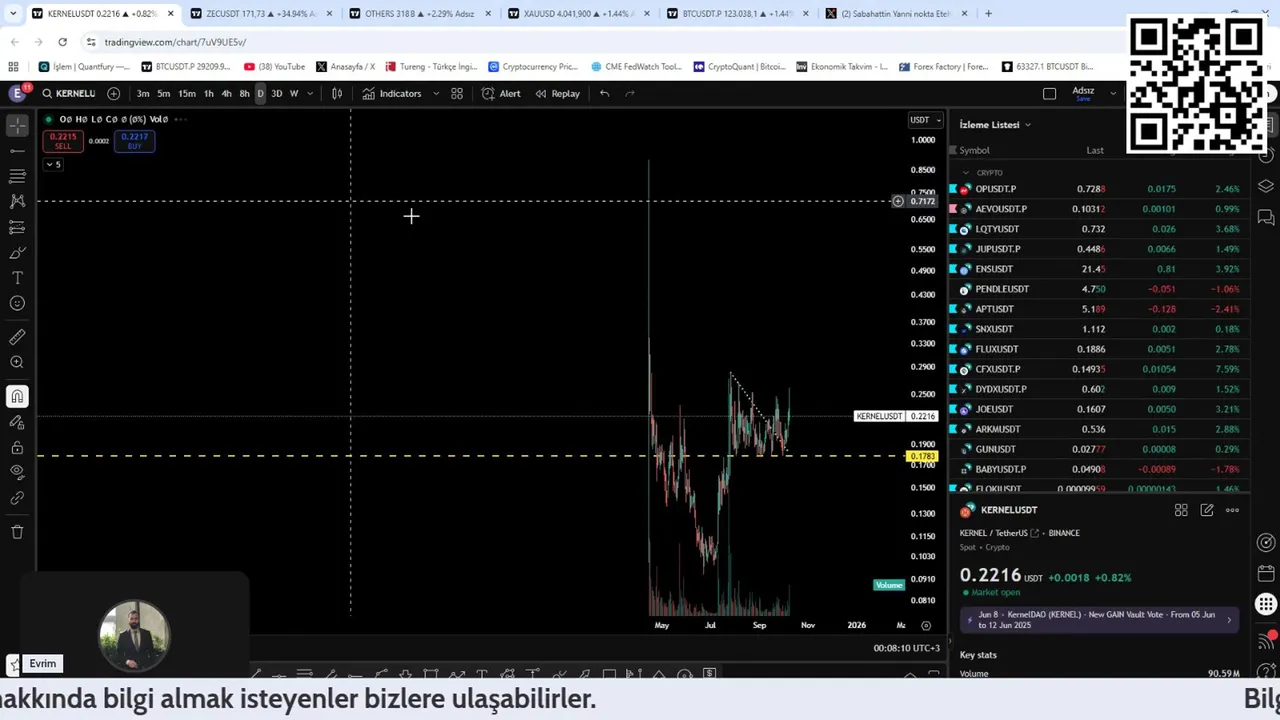1280x720 pixels.
Task: Click the blue BUY 0.2217 button
Action: click(134, 141)
